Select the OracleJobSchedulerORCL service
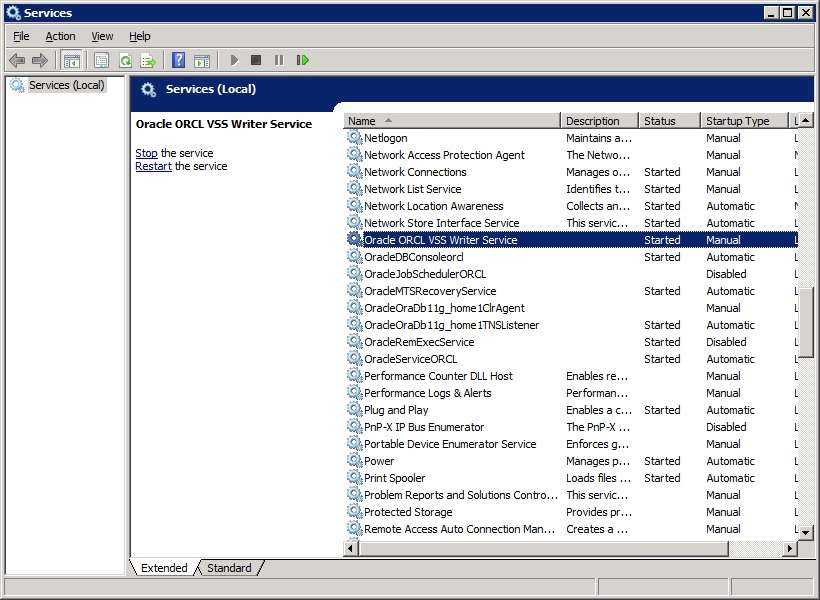The width and height of the screenshot is (820, 600). pyautogui.click(x=571, y=274)
